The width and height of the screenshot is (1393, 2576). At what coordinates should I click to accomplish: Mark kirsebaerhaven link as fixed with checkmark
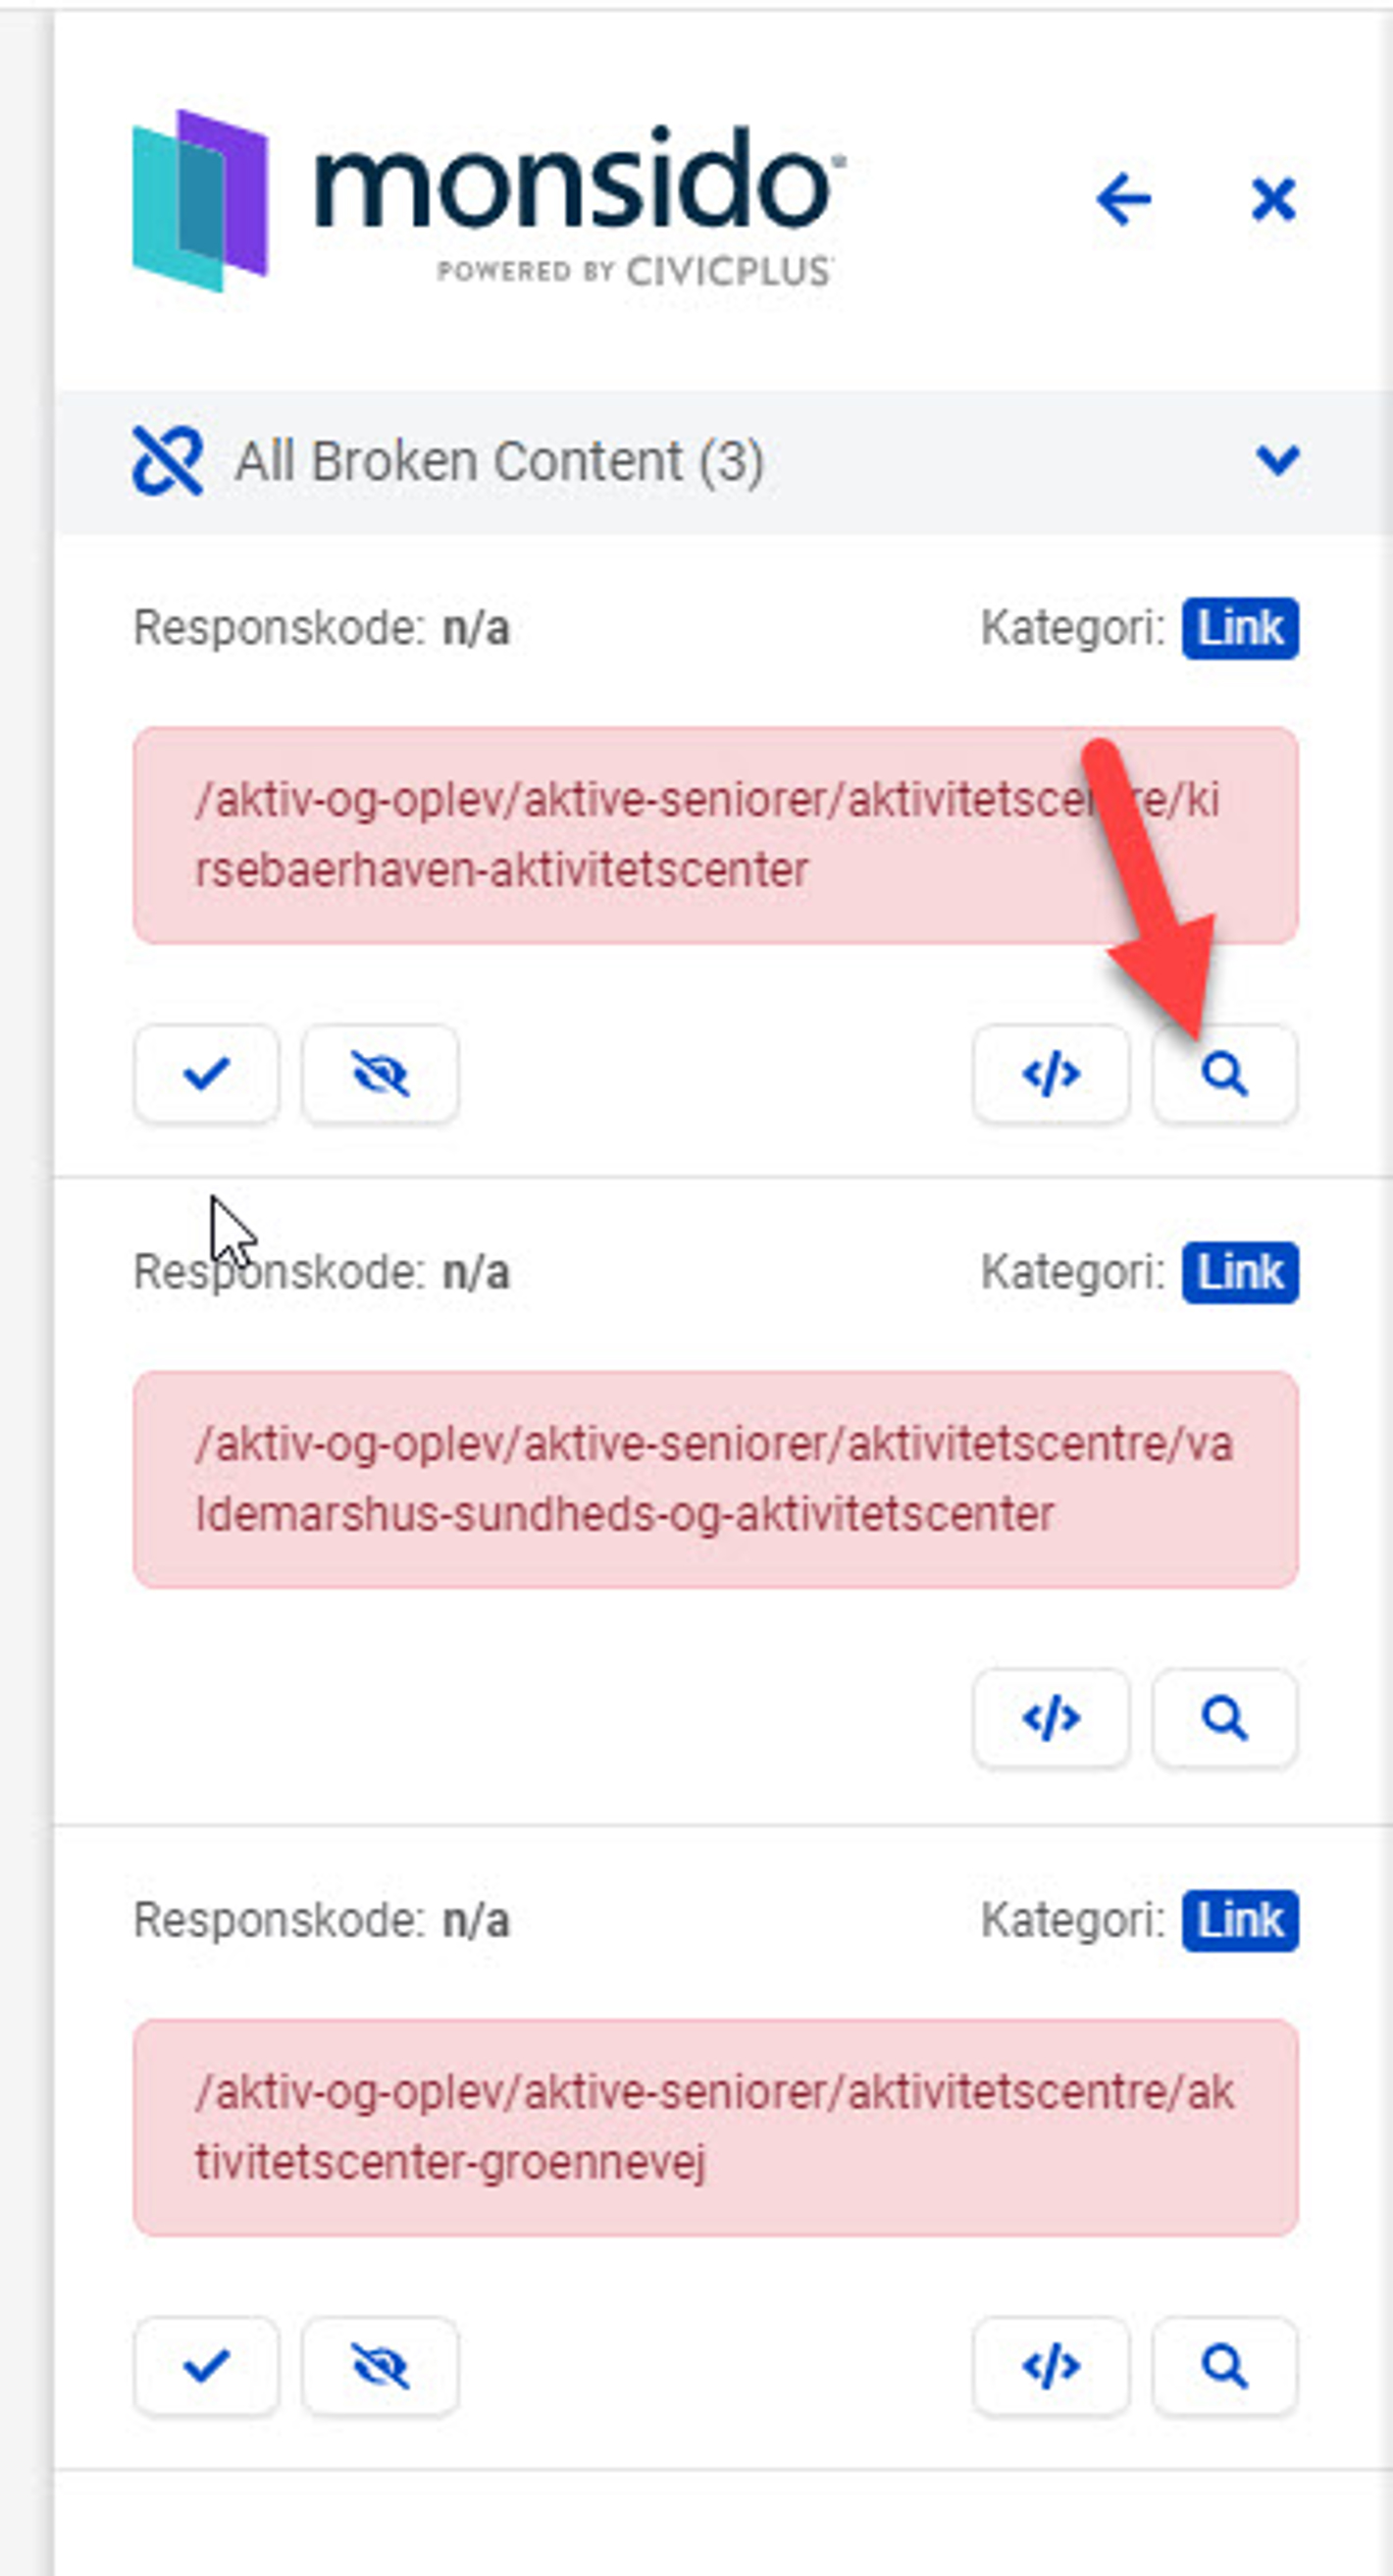coord(207,1074)
